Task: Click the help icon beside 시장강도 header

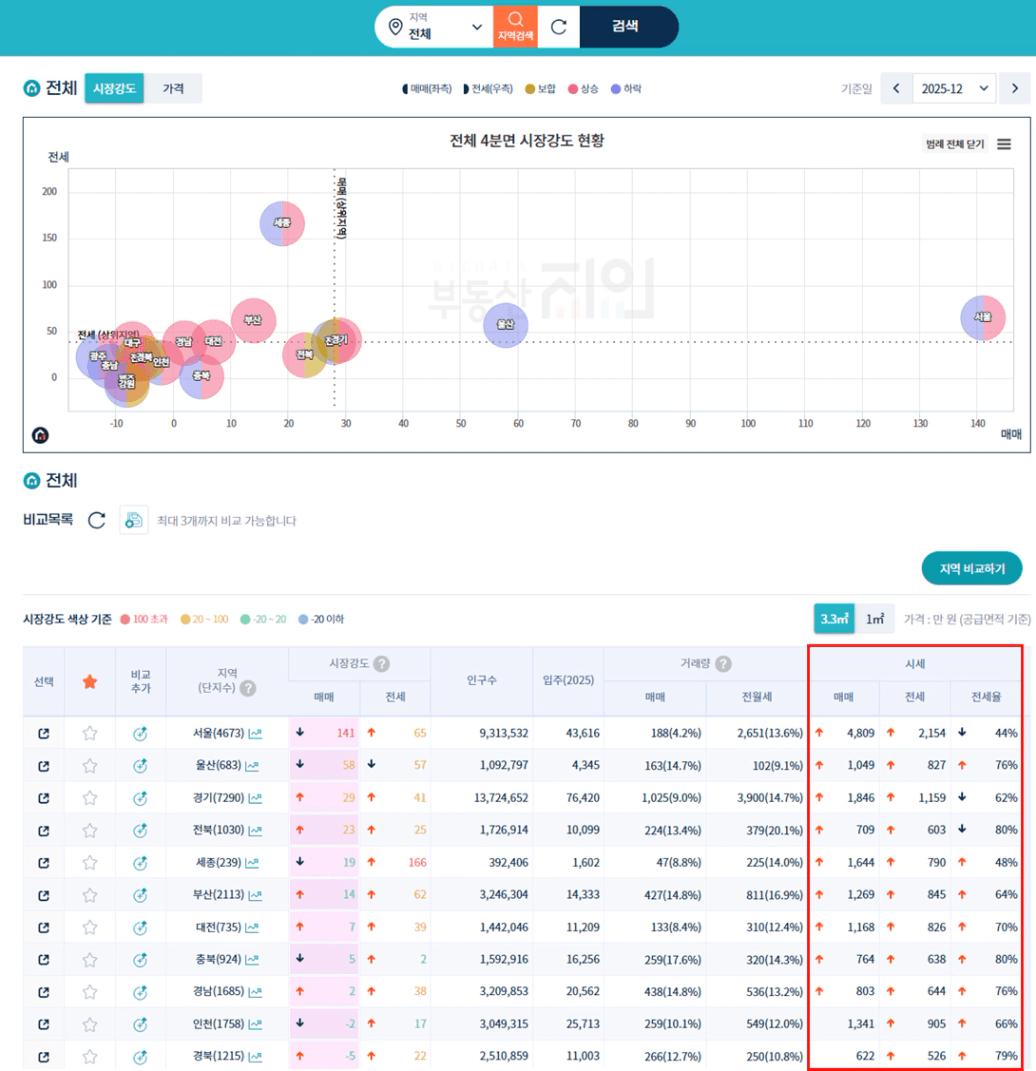Action: point(381,664)
